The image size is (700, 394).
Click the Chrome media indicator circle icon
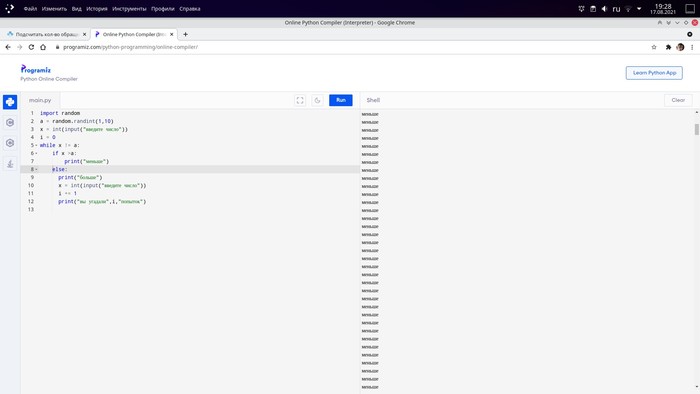coord(690,34)
